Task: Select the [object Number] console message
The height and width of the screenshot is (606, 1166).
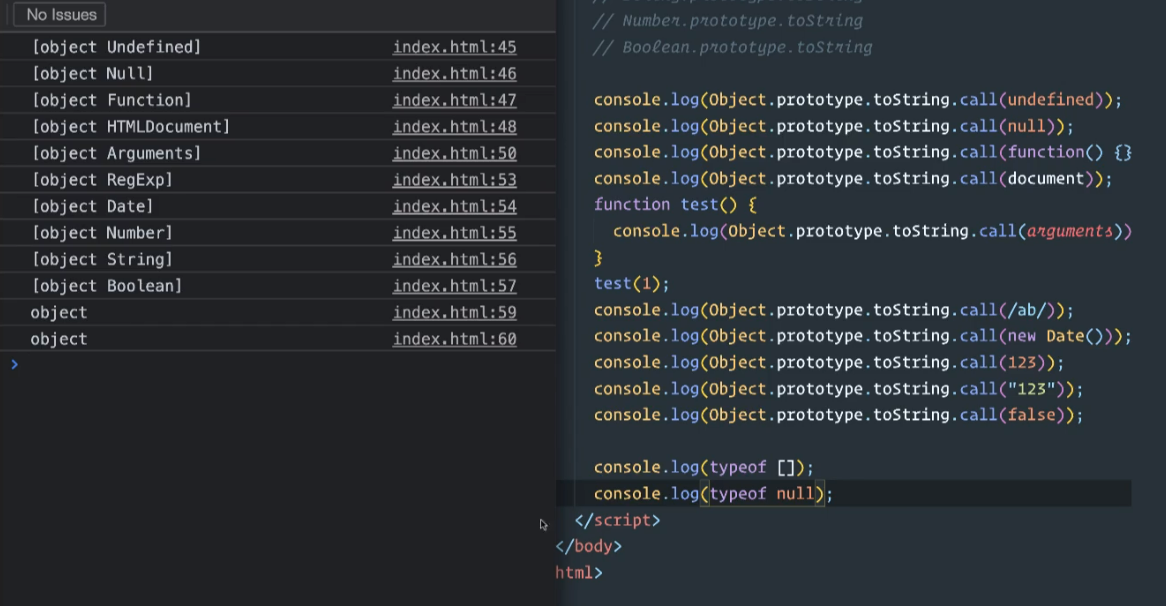Action: pos(103,233)
